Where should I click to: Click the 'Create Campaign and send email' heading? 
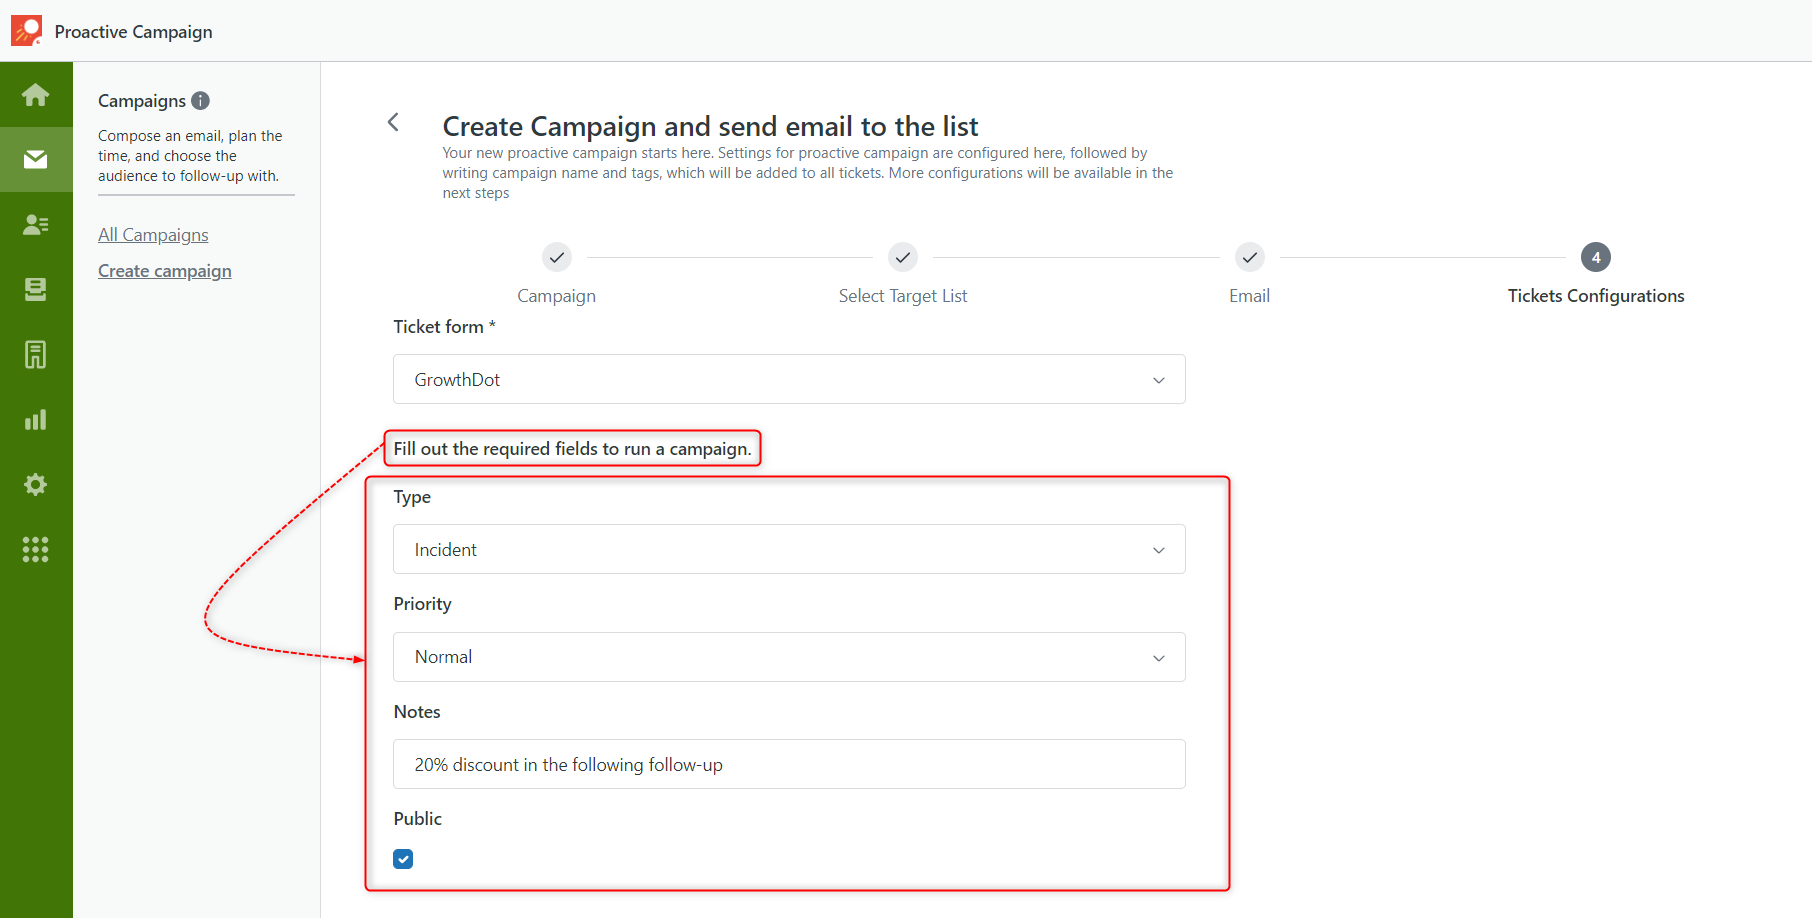(x=710, y=127)
